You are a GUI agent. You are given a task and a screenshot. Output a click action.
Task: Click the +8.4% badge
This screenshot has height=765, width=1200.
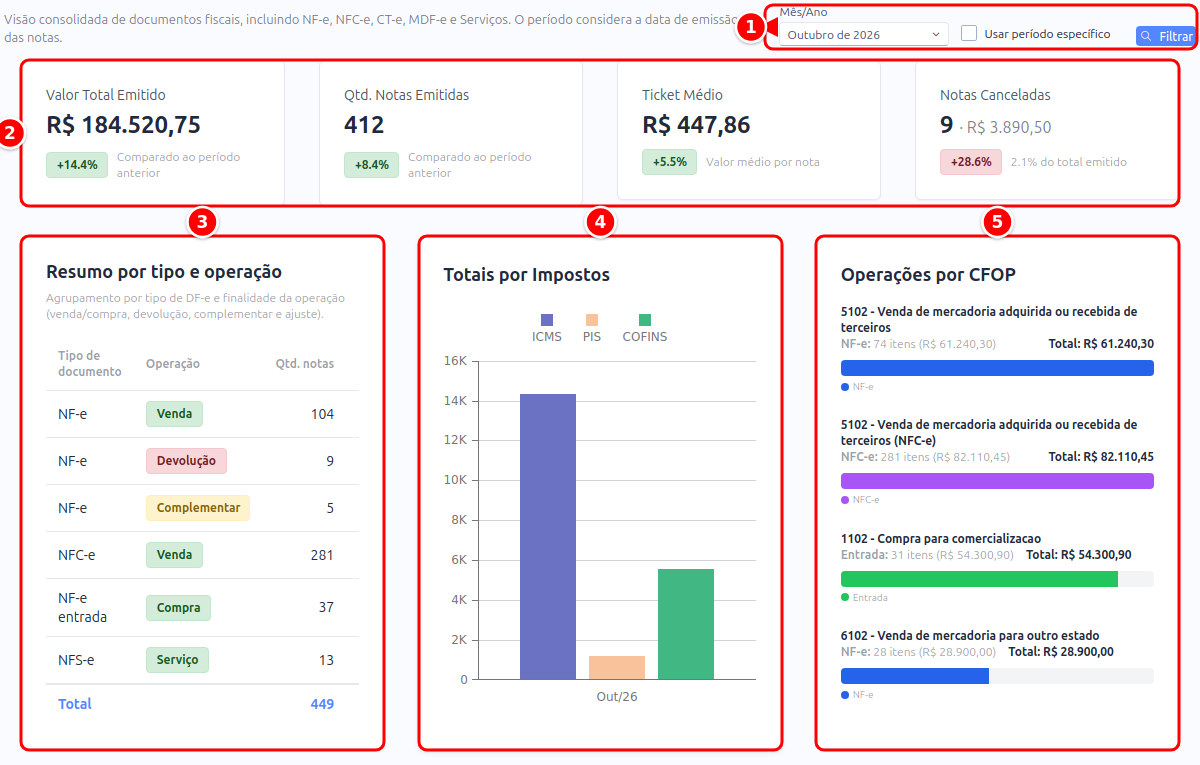pos(371,165)
